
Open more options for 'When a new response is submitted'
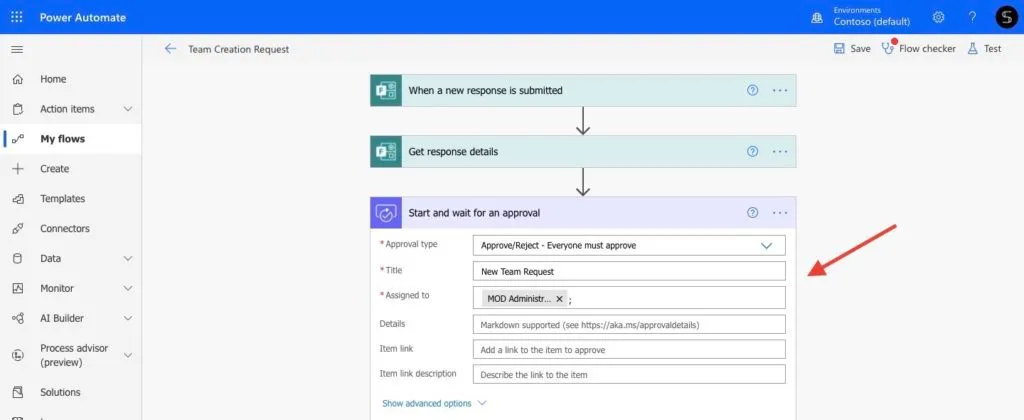coord(780,90)
